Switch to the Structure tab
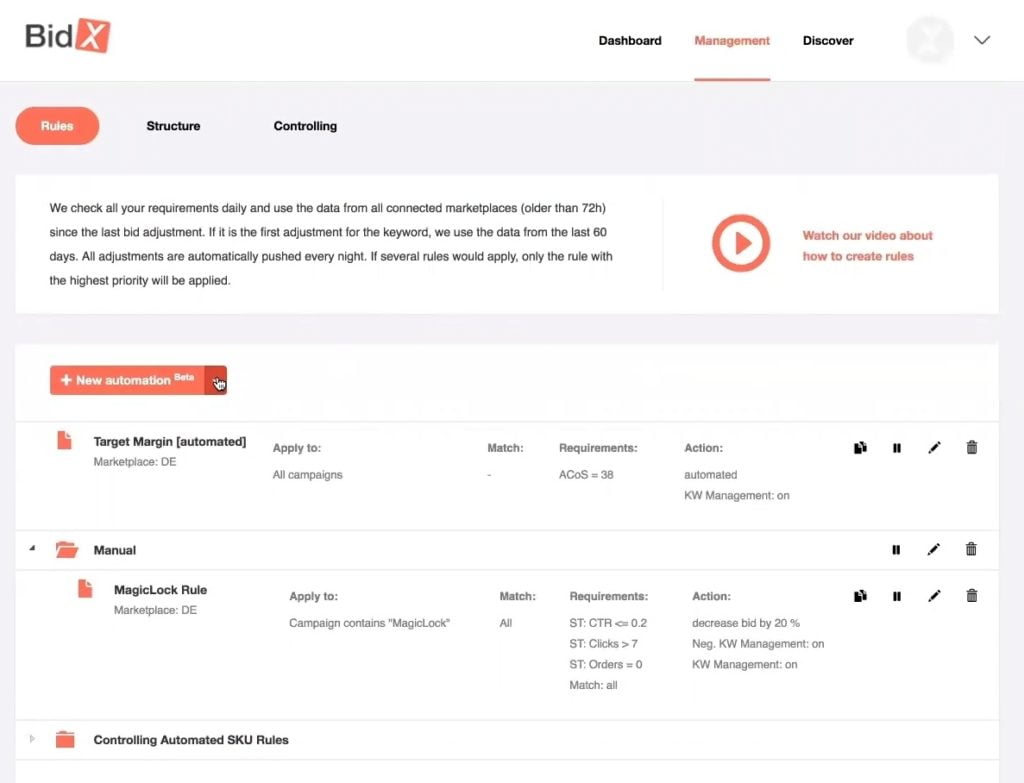Image resolution: width=1024 pixels, height=783 pixels. click(173, 126)
